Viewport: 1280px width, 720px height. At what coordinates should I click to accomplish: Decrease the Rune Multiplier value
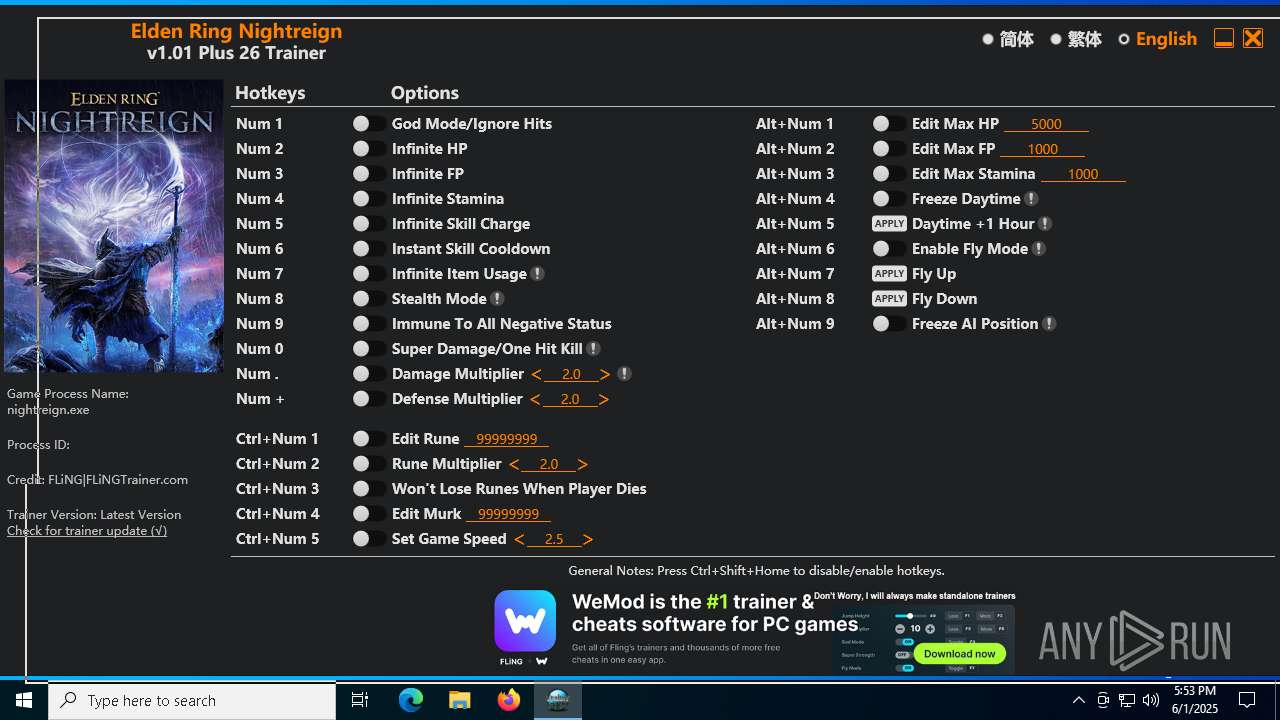pyautogui.click(x=514, y=464)
